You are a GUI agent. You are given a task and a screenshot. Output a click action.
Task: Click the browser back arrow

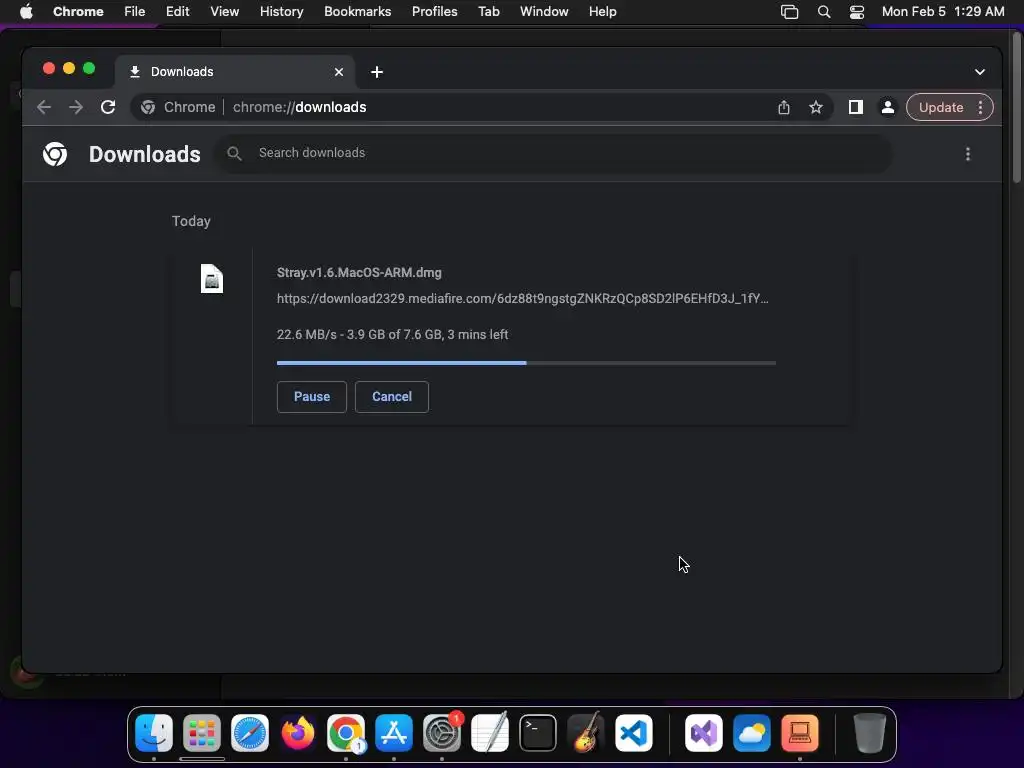pos(44,107)
